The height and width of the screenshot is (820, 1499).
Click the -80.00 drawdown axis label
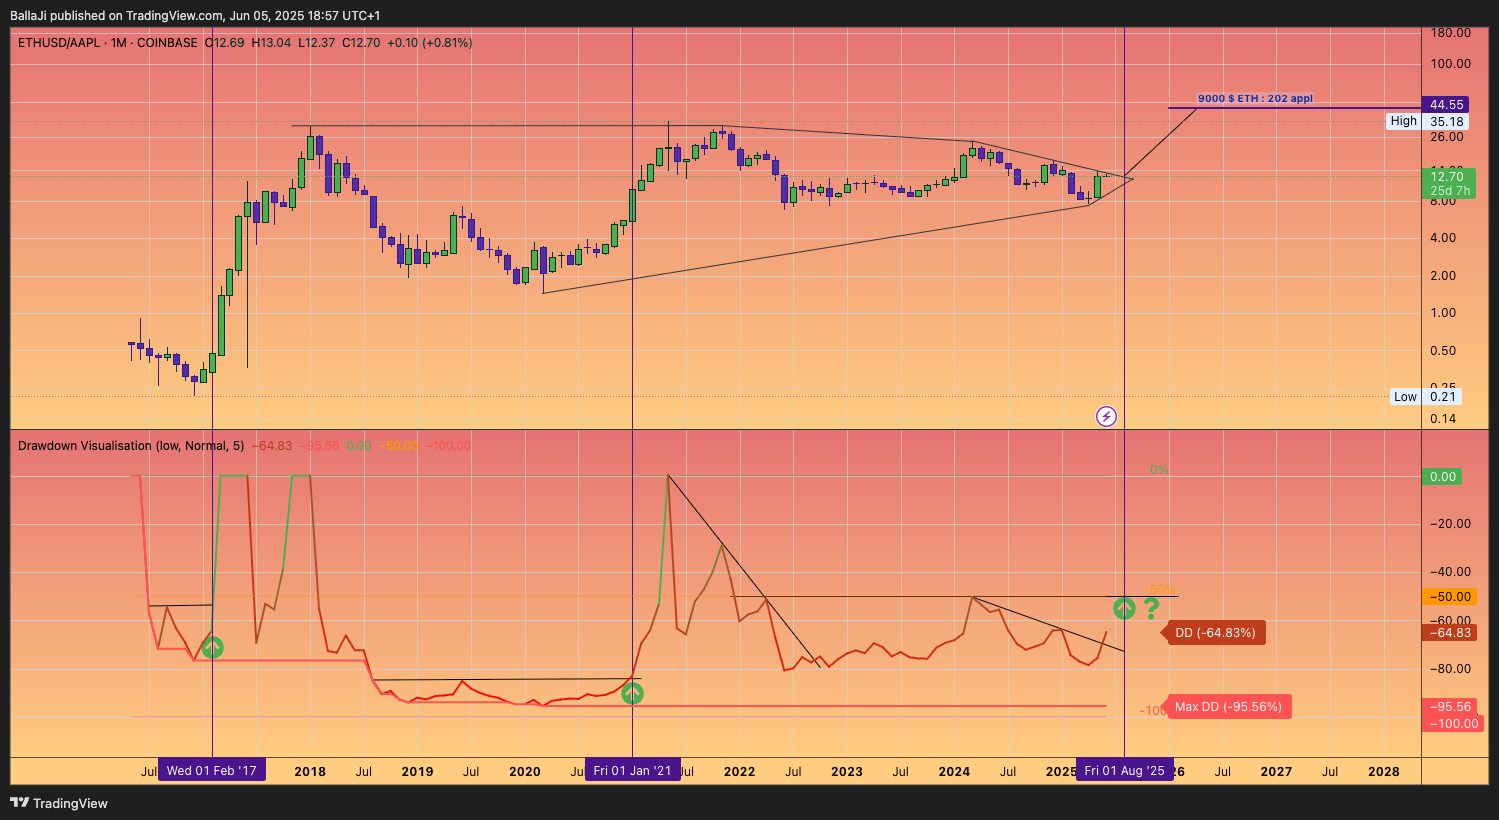point(1450,669)
